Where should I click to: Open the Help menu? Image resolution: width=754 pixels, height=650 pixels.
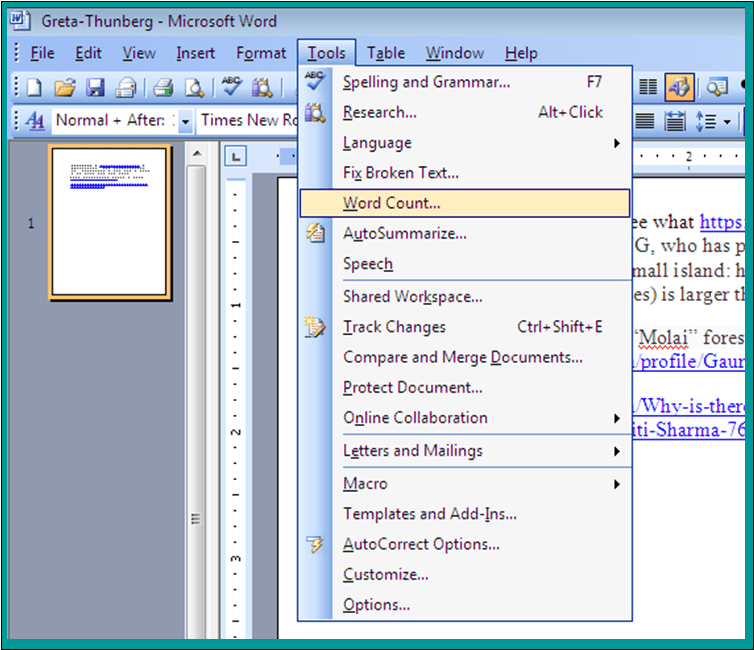(x=521, y=53)
